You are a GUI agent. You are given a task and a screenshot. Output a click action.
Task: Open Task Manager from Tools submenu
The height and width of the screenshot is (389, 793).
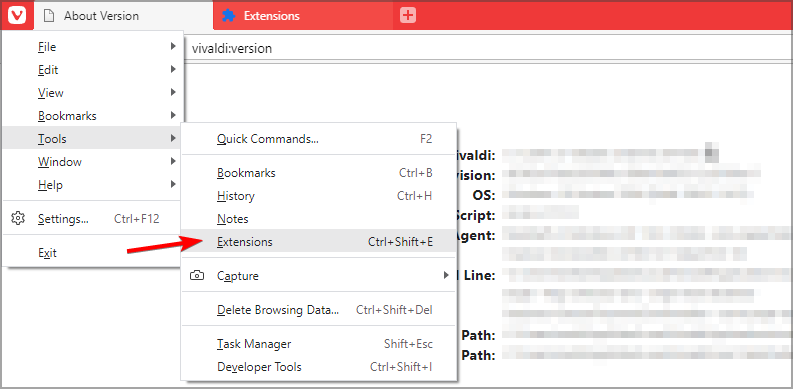[x=319, y=344]
